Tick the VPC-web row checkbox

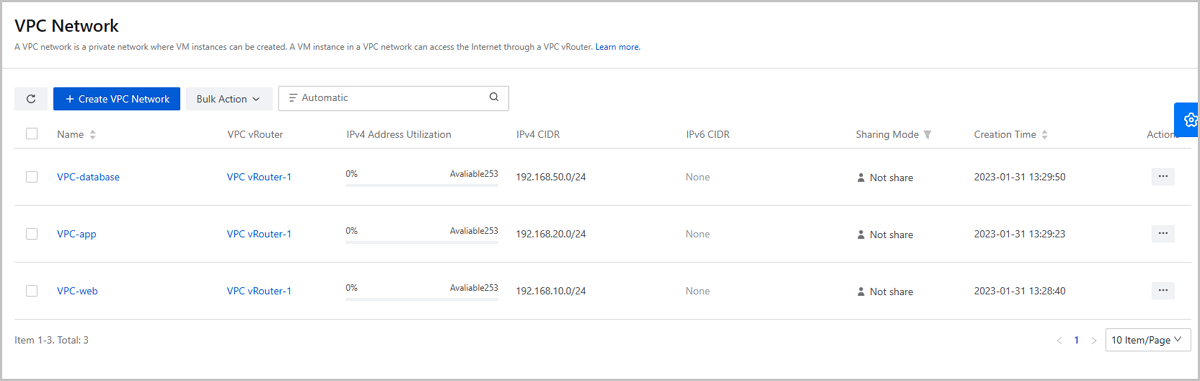(32, 291)
